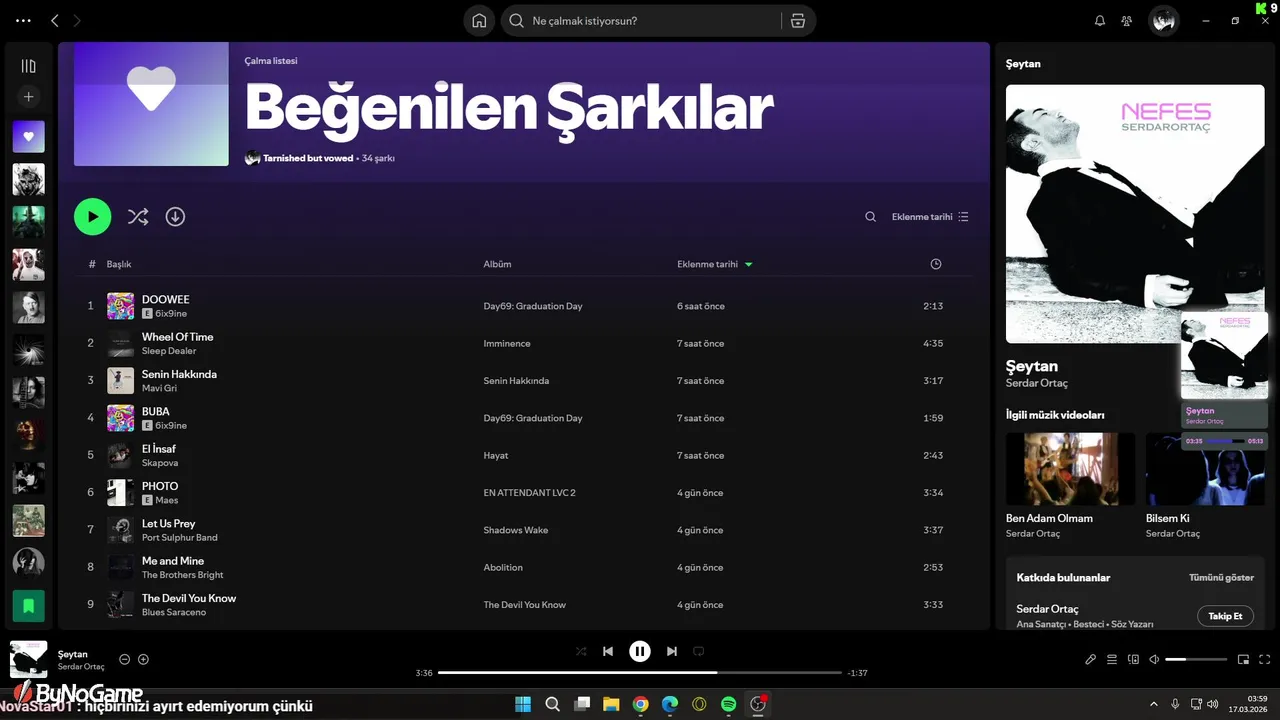Open Microsoft Edge from the taskbar
Screen dimensions: 1280x720
(670, 704)
